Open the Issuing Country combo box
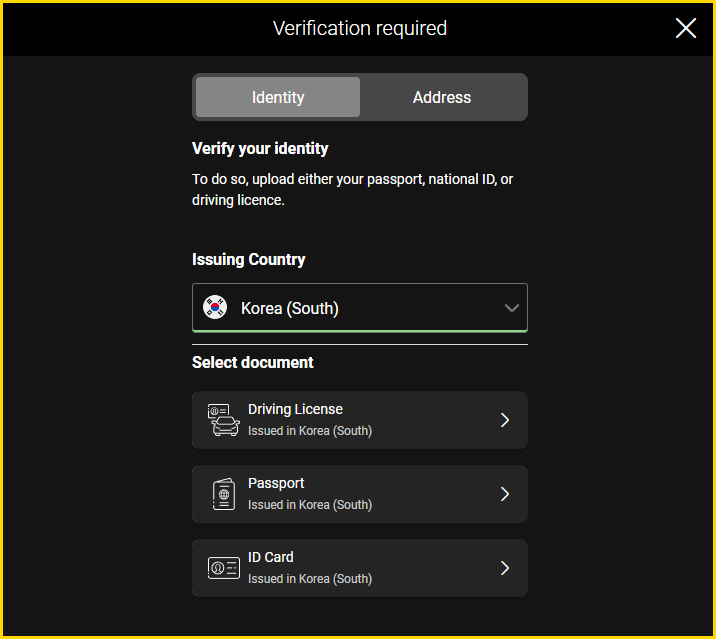The height and width of the screenshot is (639, 716). click(x=360, y=307)
